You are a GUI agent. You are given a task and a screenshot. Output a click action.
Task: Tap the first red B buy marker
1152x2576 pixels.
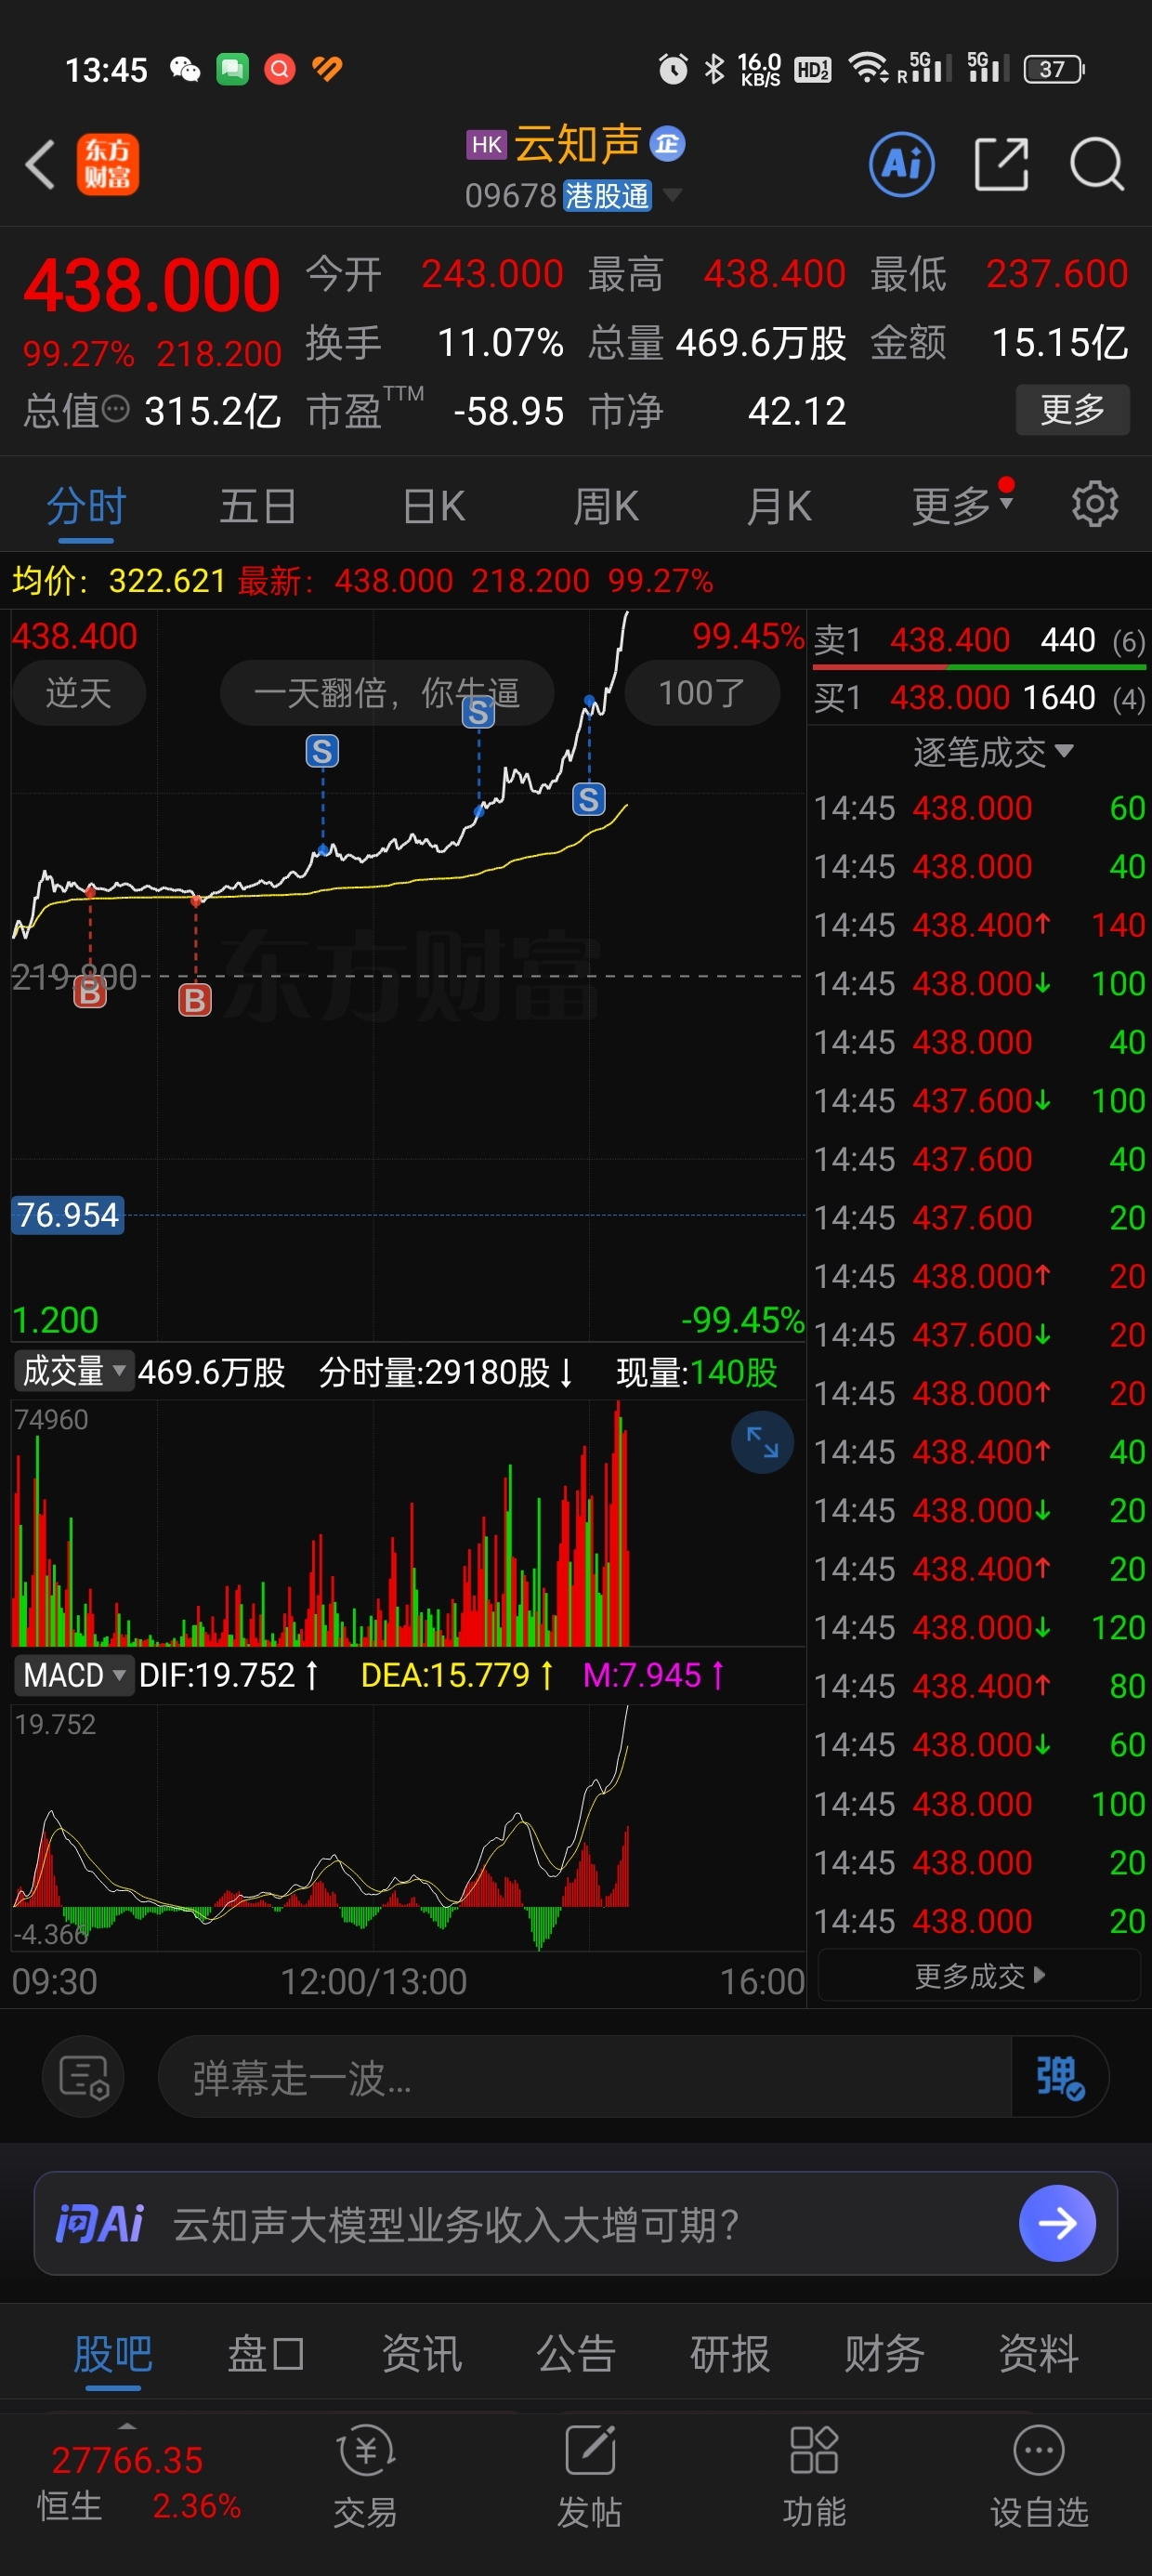[x=90, y=992]
